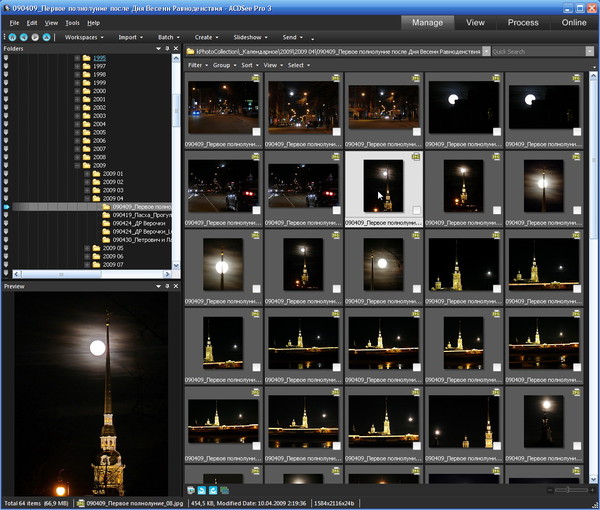This screenshot has width=600, height=510.
Task: Click the Forward navigation icon
Action: click(x=35, y=37)
